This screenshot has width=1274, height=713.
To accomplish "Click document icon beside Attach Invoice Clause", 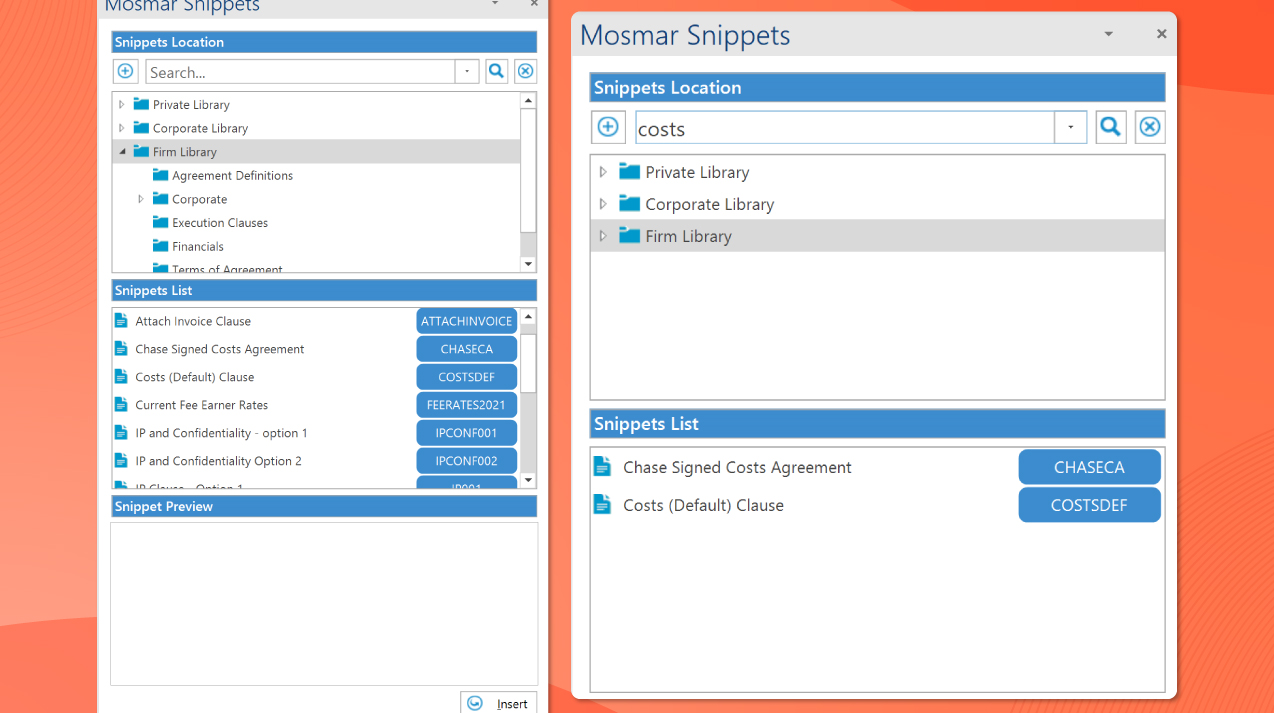I will coord(121,321).
